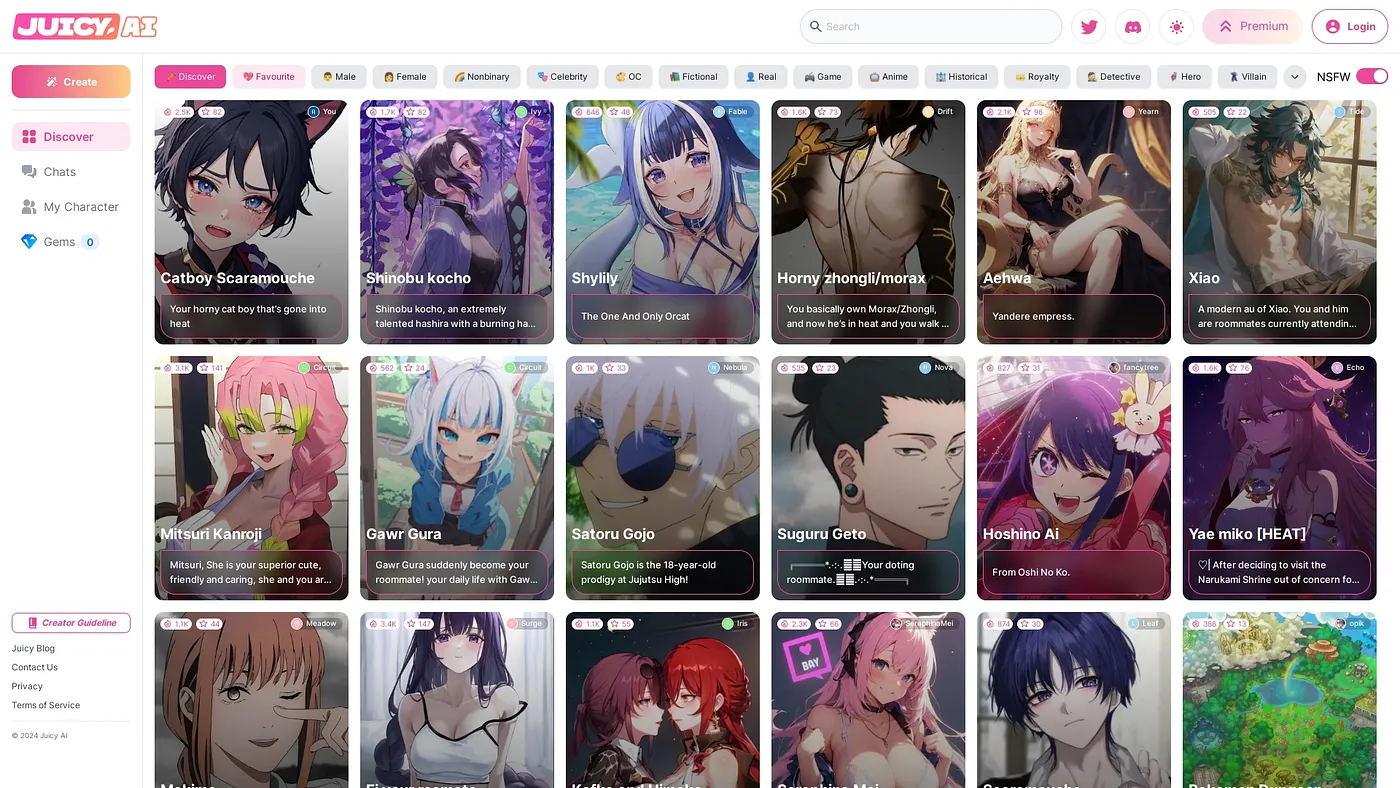Open Discover in the sidebar

[x=71, y=137]
